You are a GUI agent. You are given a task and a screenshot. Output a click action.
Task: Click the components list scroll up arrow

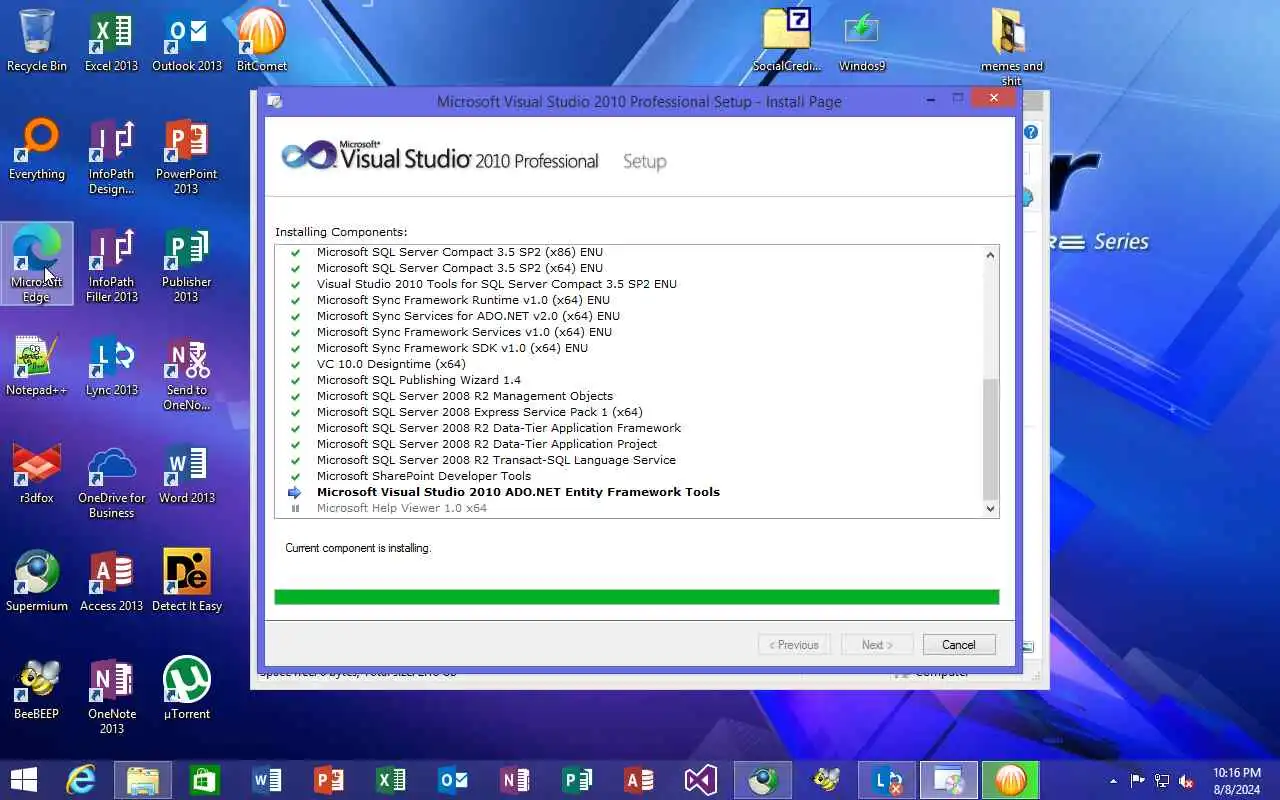click(x=990, y=255)
